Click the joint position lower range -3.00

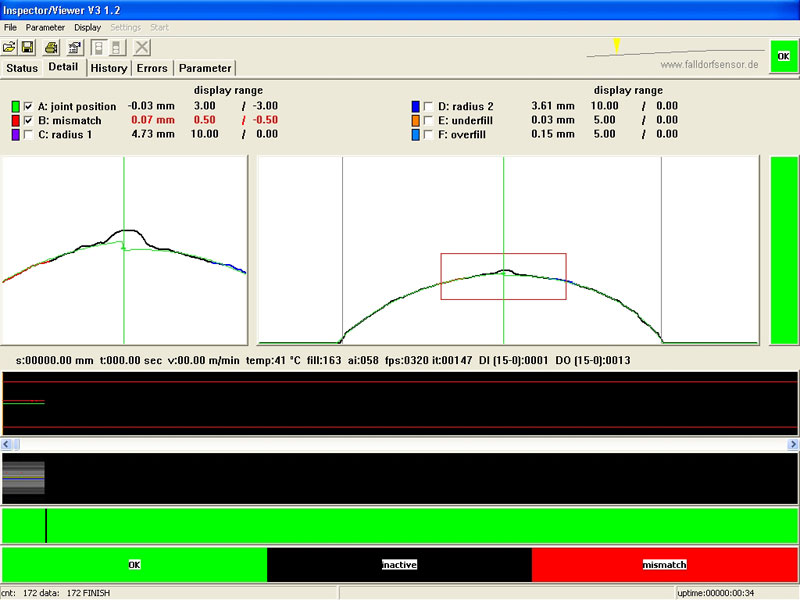pos(265,106)
